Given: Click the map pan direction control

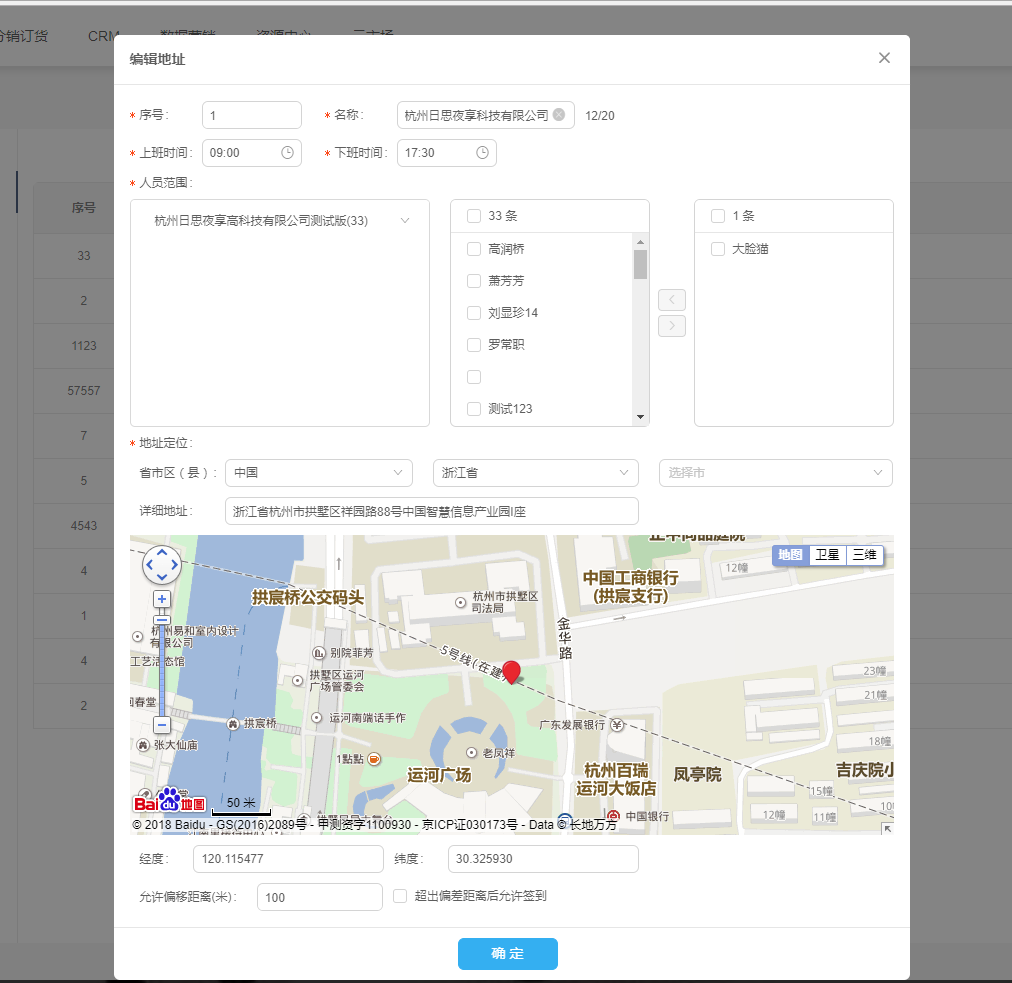Looking at the screenshot, I should 162,565.
